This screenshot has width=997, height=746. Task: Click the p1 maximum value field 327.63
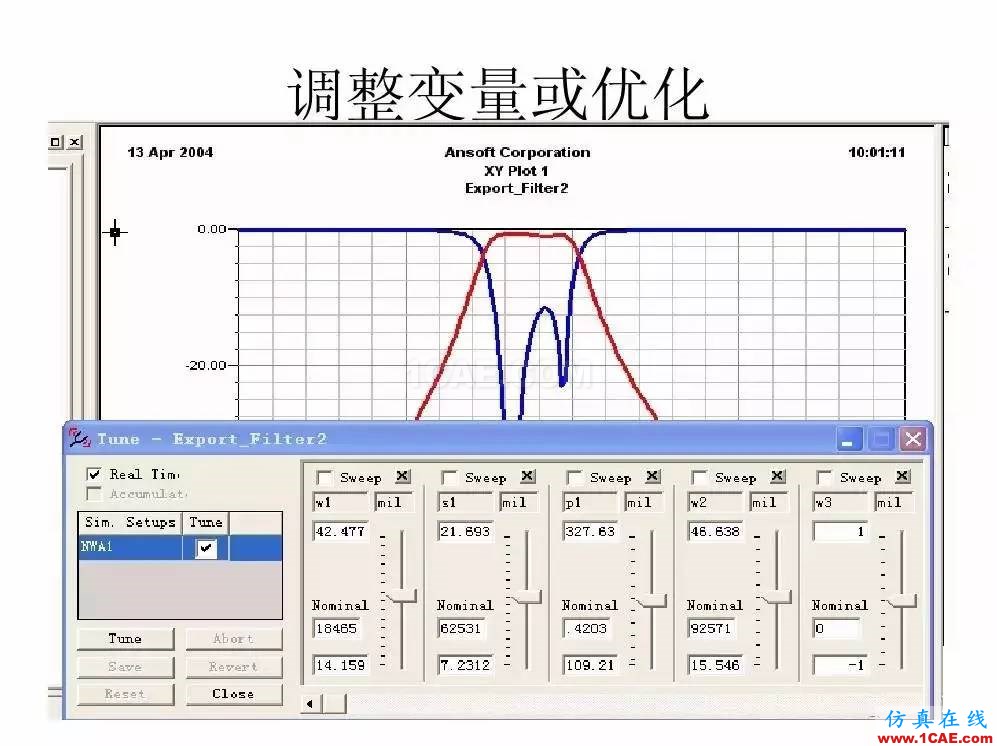click(591, 532)
